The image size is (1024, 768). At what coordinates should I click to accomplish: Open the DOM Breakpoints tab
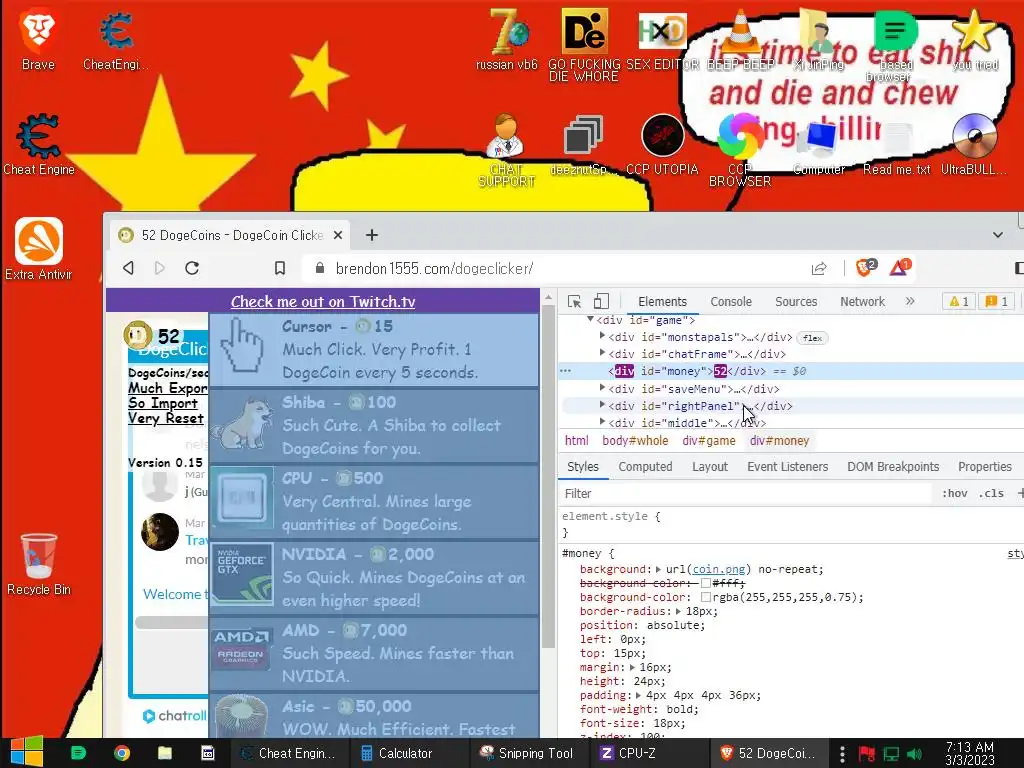(893, 467)
